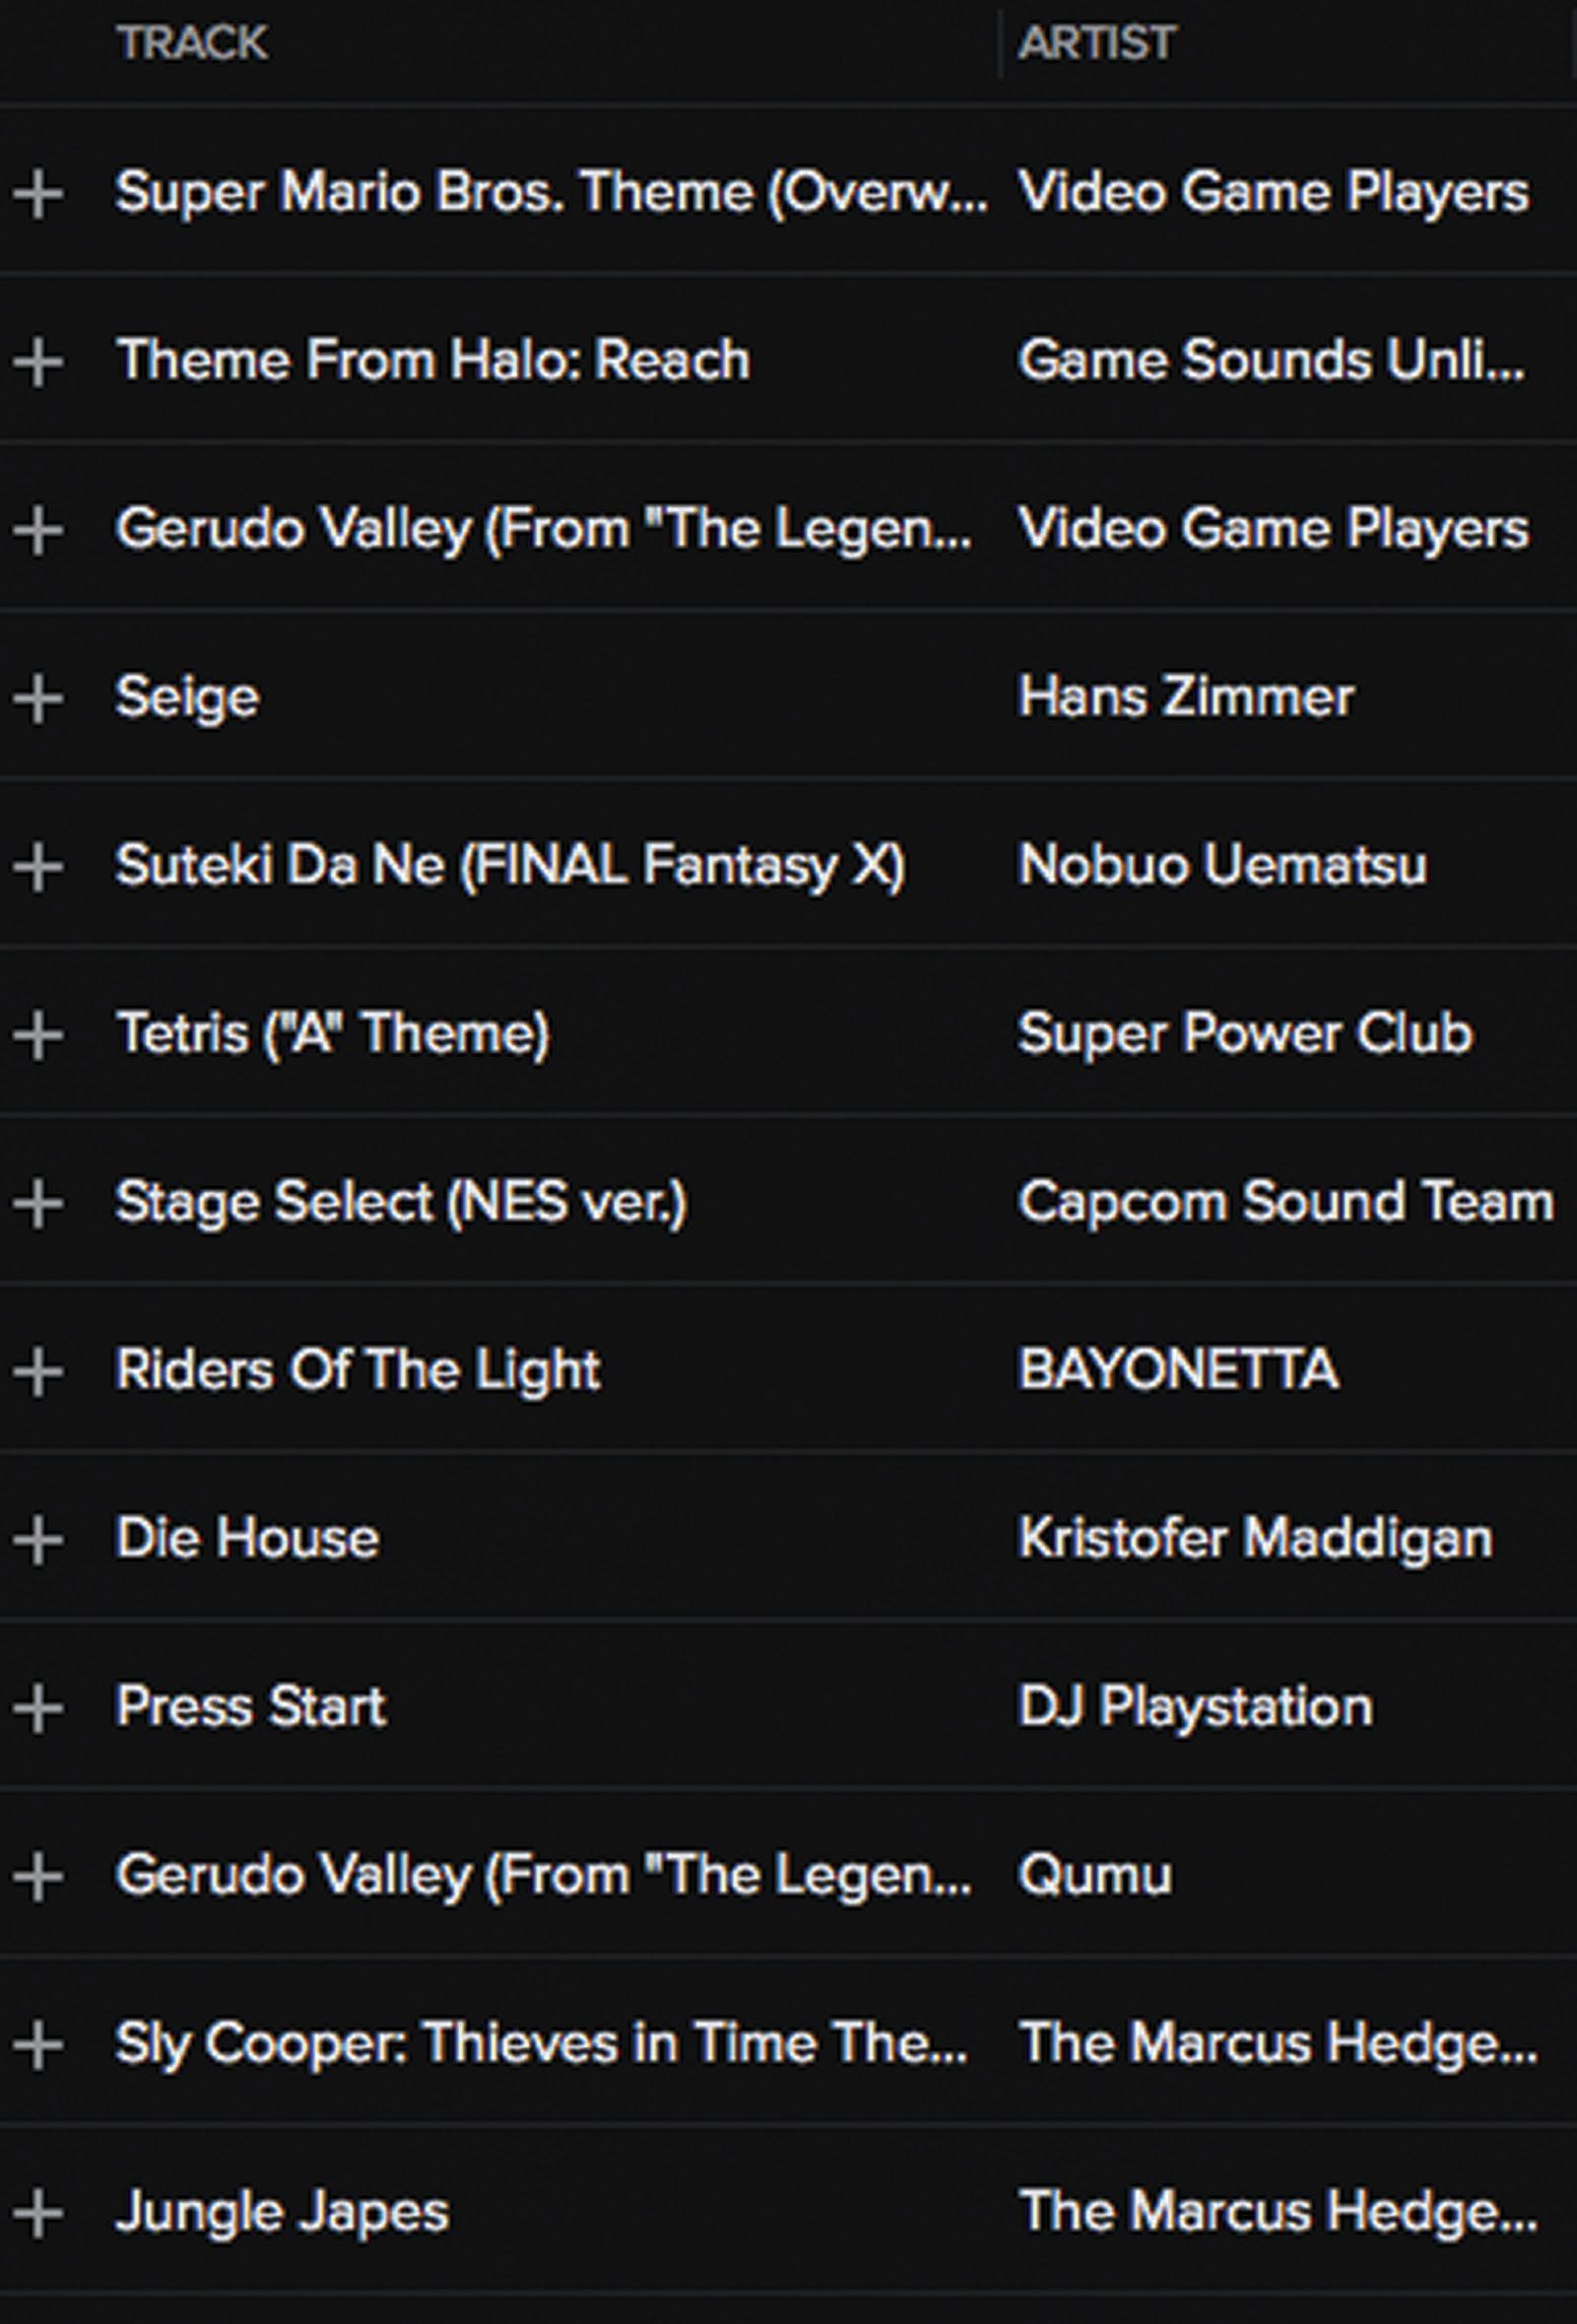
Task: Add Seige track using its plus icon
Action: tap(38, 697)
